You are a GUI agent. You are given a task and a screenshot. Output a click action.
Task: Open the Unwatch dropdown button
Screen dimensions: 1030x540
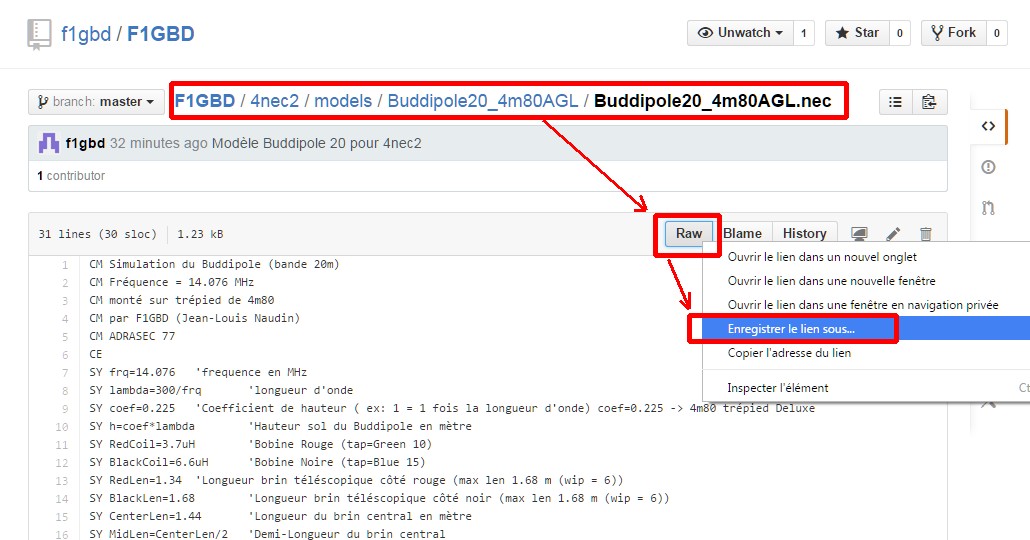coord(740,33)
